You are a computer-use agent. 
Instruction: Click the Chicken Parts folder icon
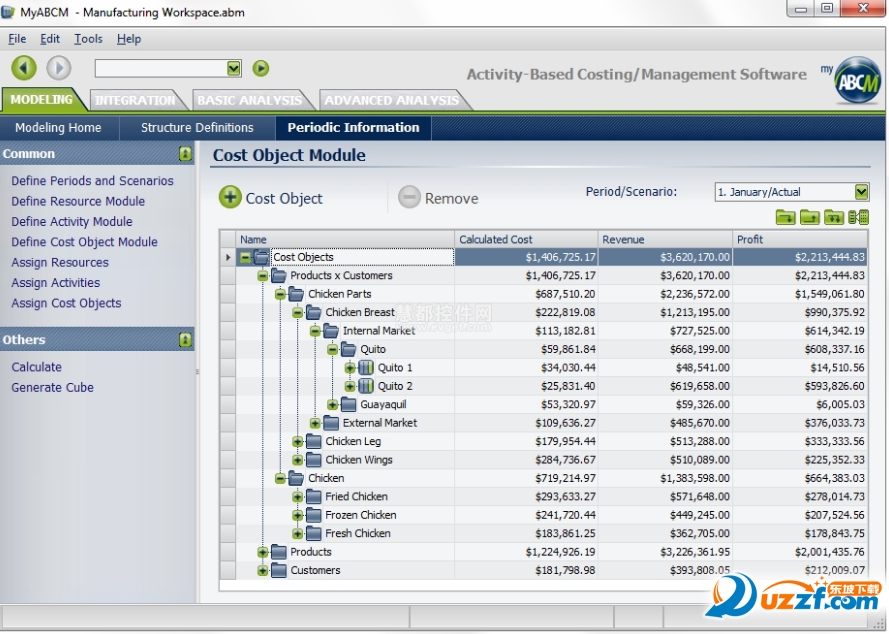point(297,294)
